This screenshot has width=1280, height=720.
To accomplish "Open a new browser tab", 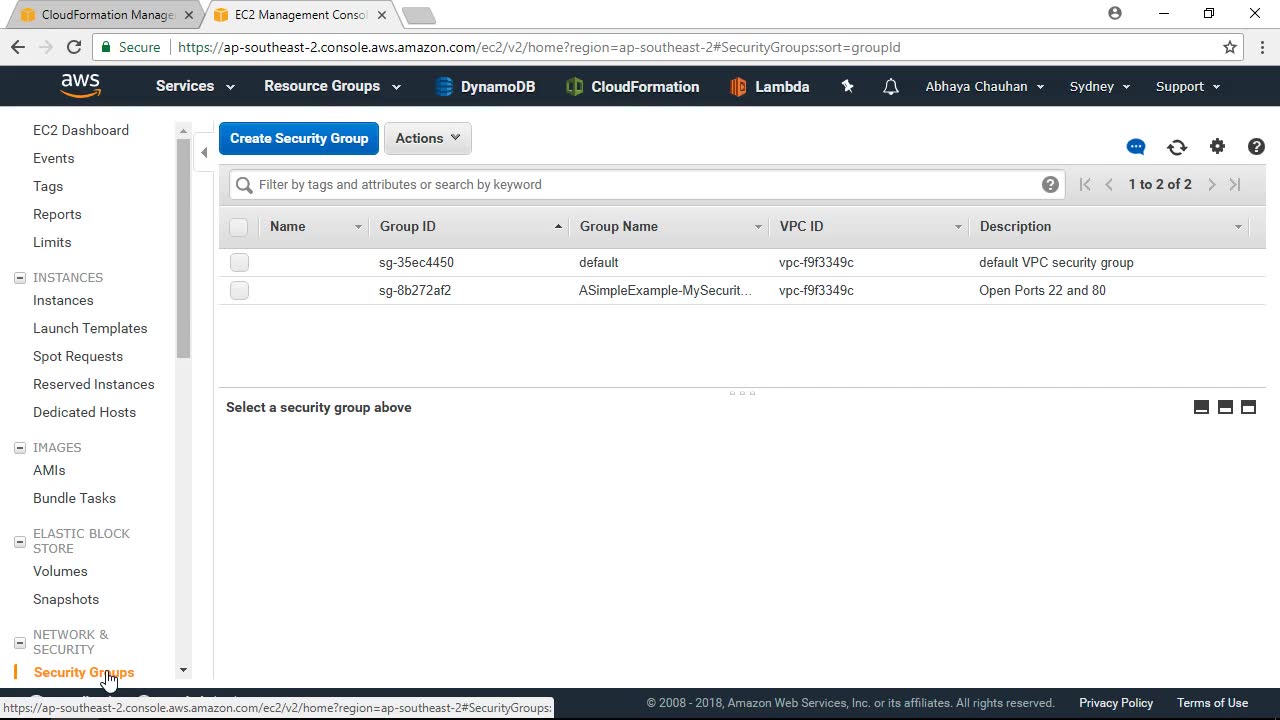I will pyautogui.click(x=418, y=15).
